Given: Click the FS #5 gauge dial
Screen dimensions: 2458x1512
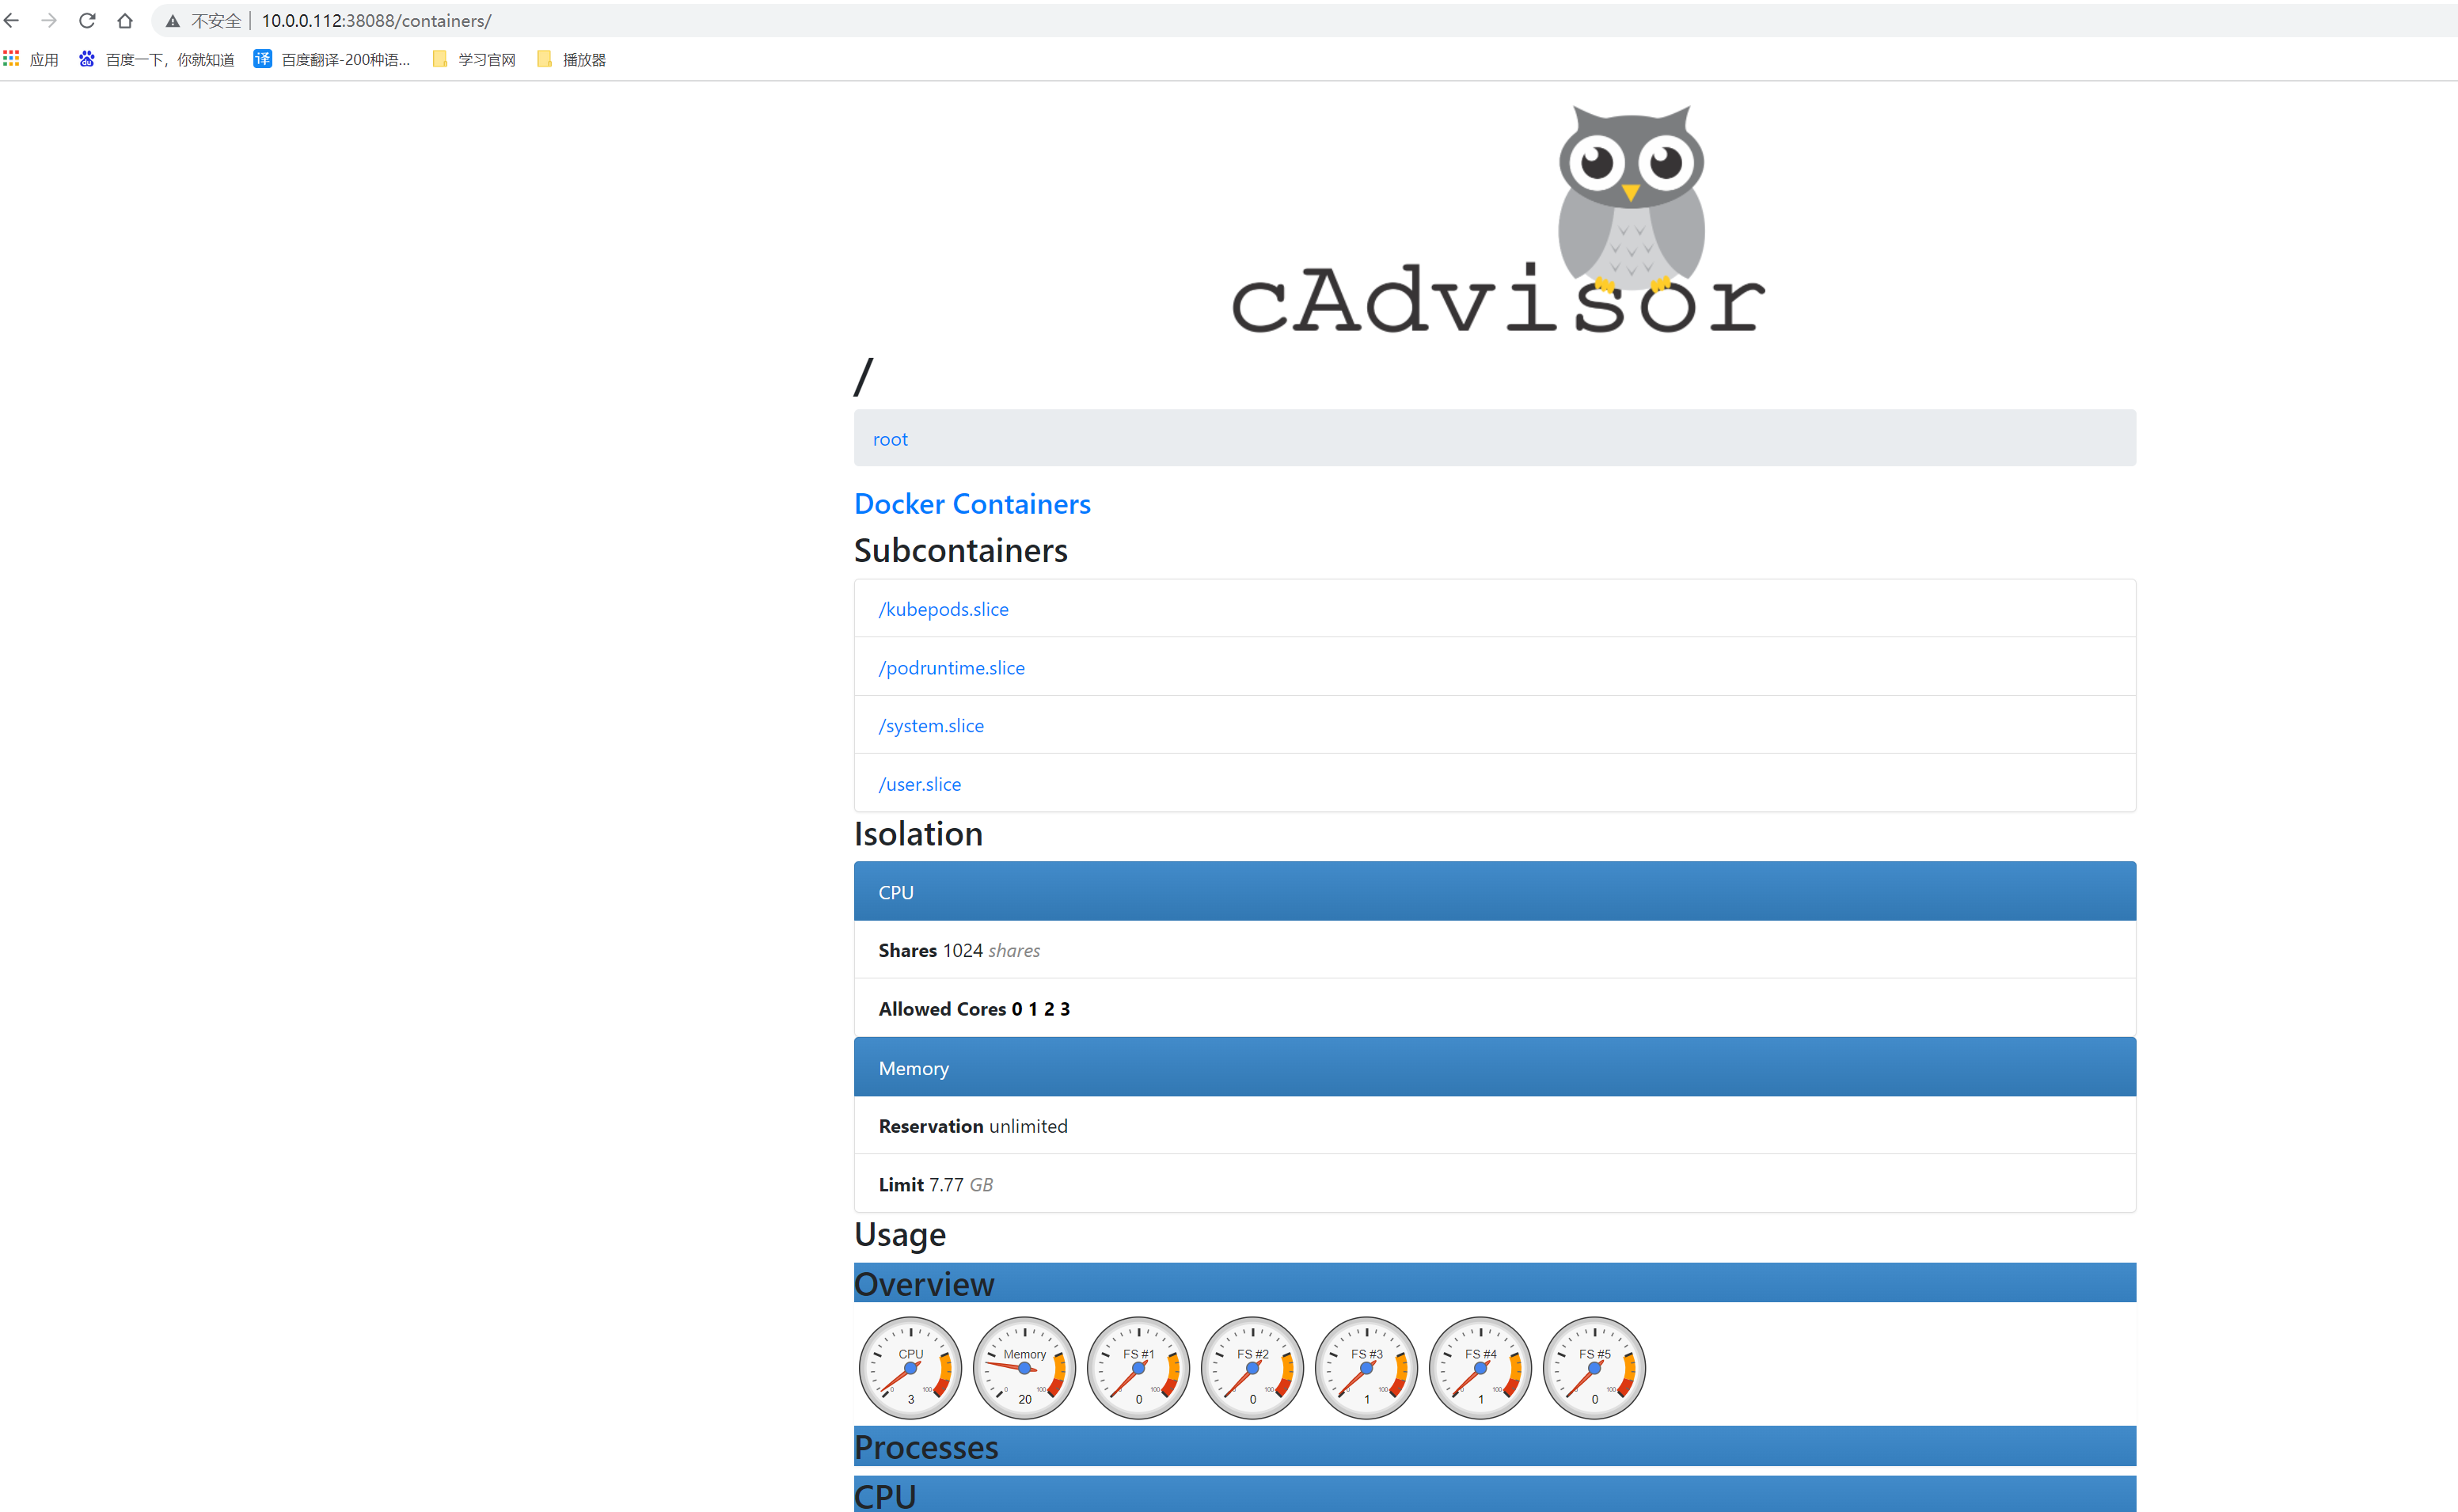Looking at the screenshot, I should 1594,1367.
